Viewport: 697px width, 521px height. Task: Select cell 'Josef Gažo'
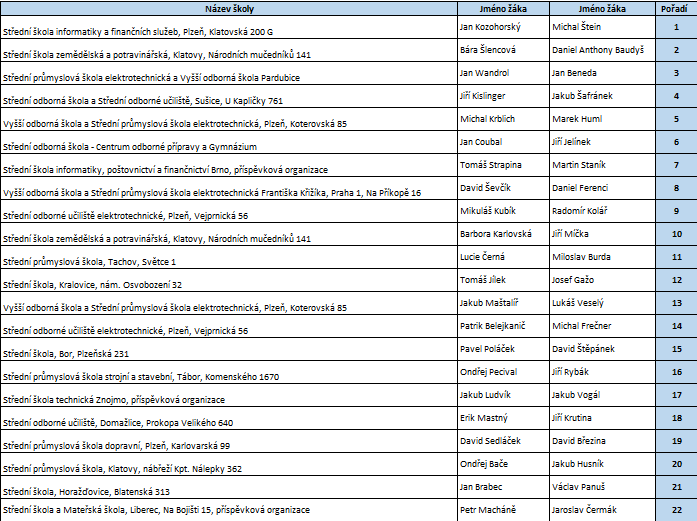click(x=602, y=281)
